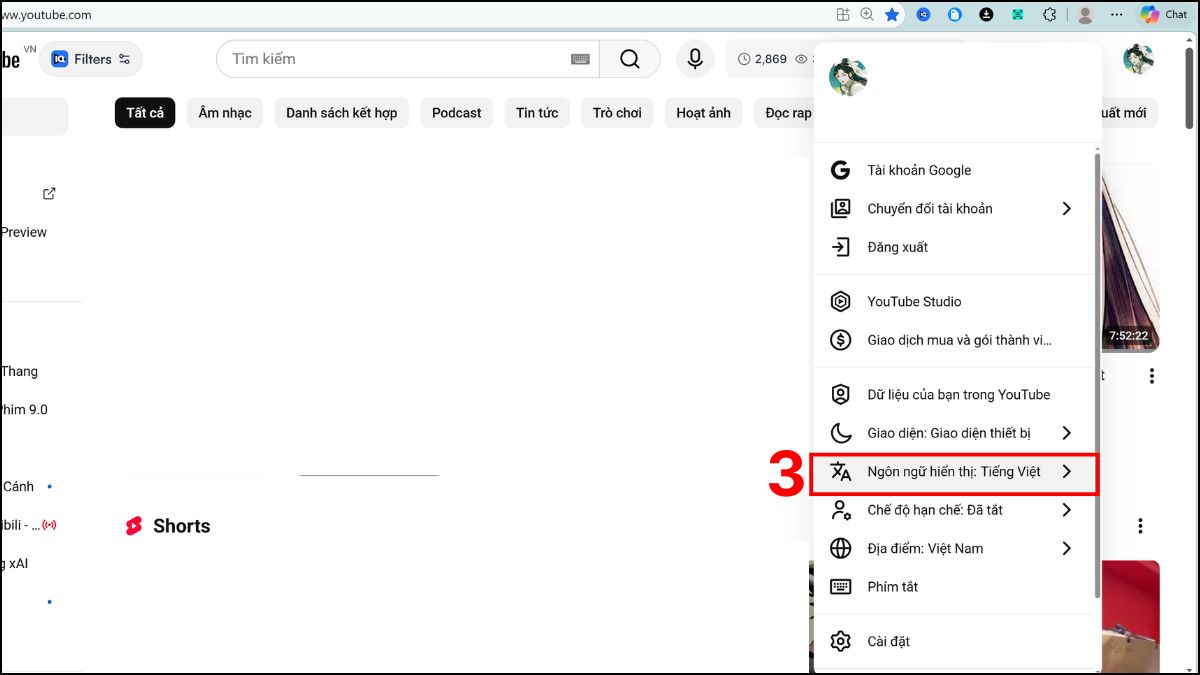This screenshot has height=675, width=1200.
Task: Open browser Settings and more ellipsis
Action: (1117, 15)
